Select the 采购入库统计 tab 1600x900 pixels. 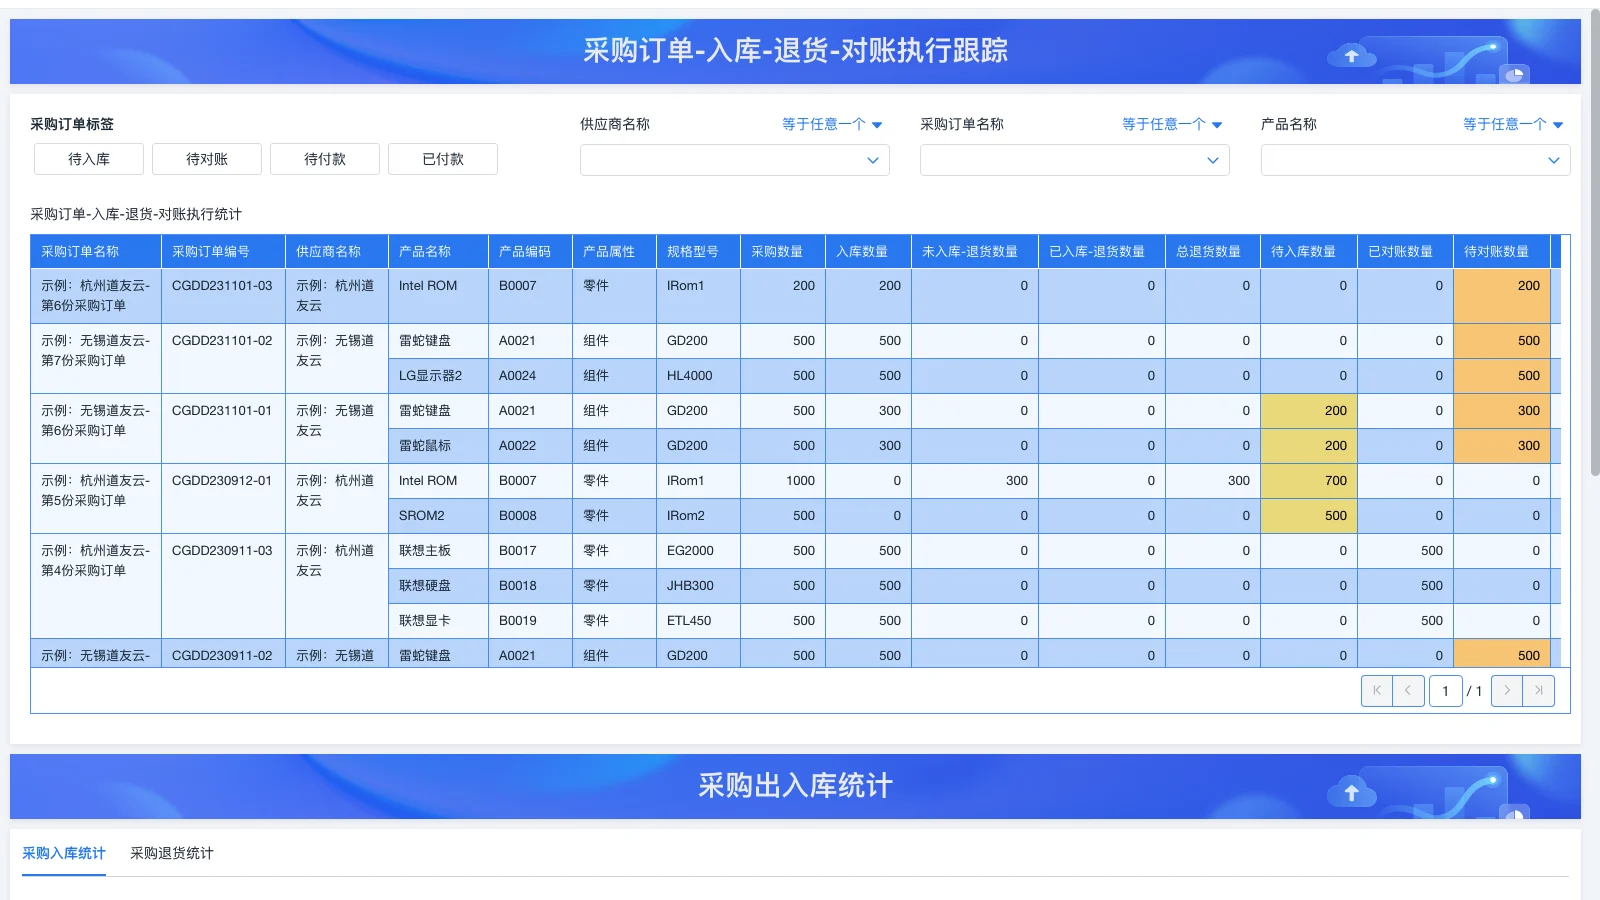64,853
